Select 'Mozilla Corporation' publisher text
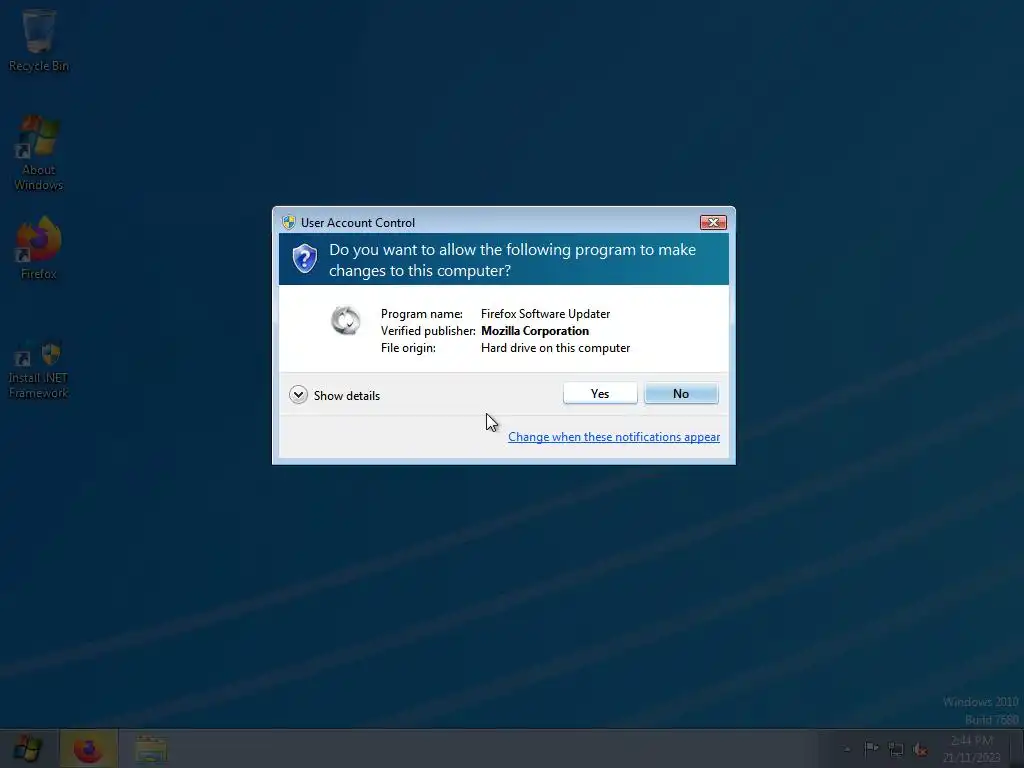 click(x=535, y=331)
